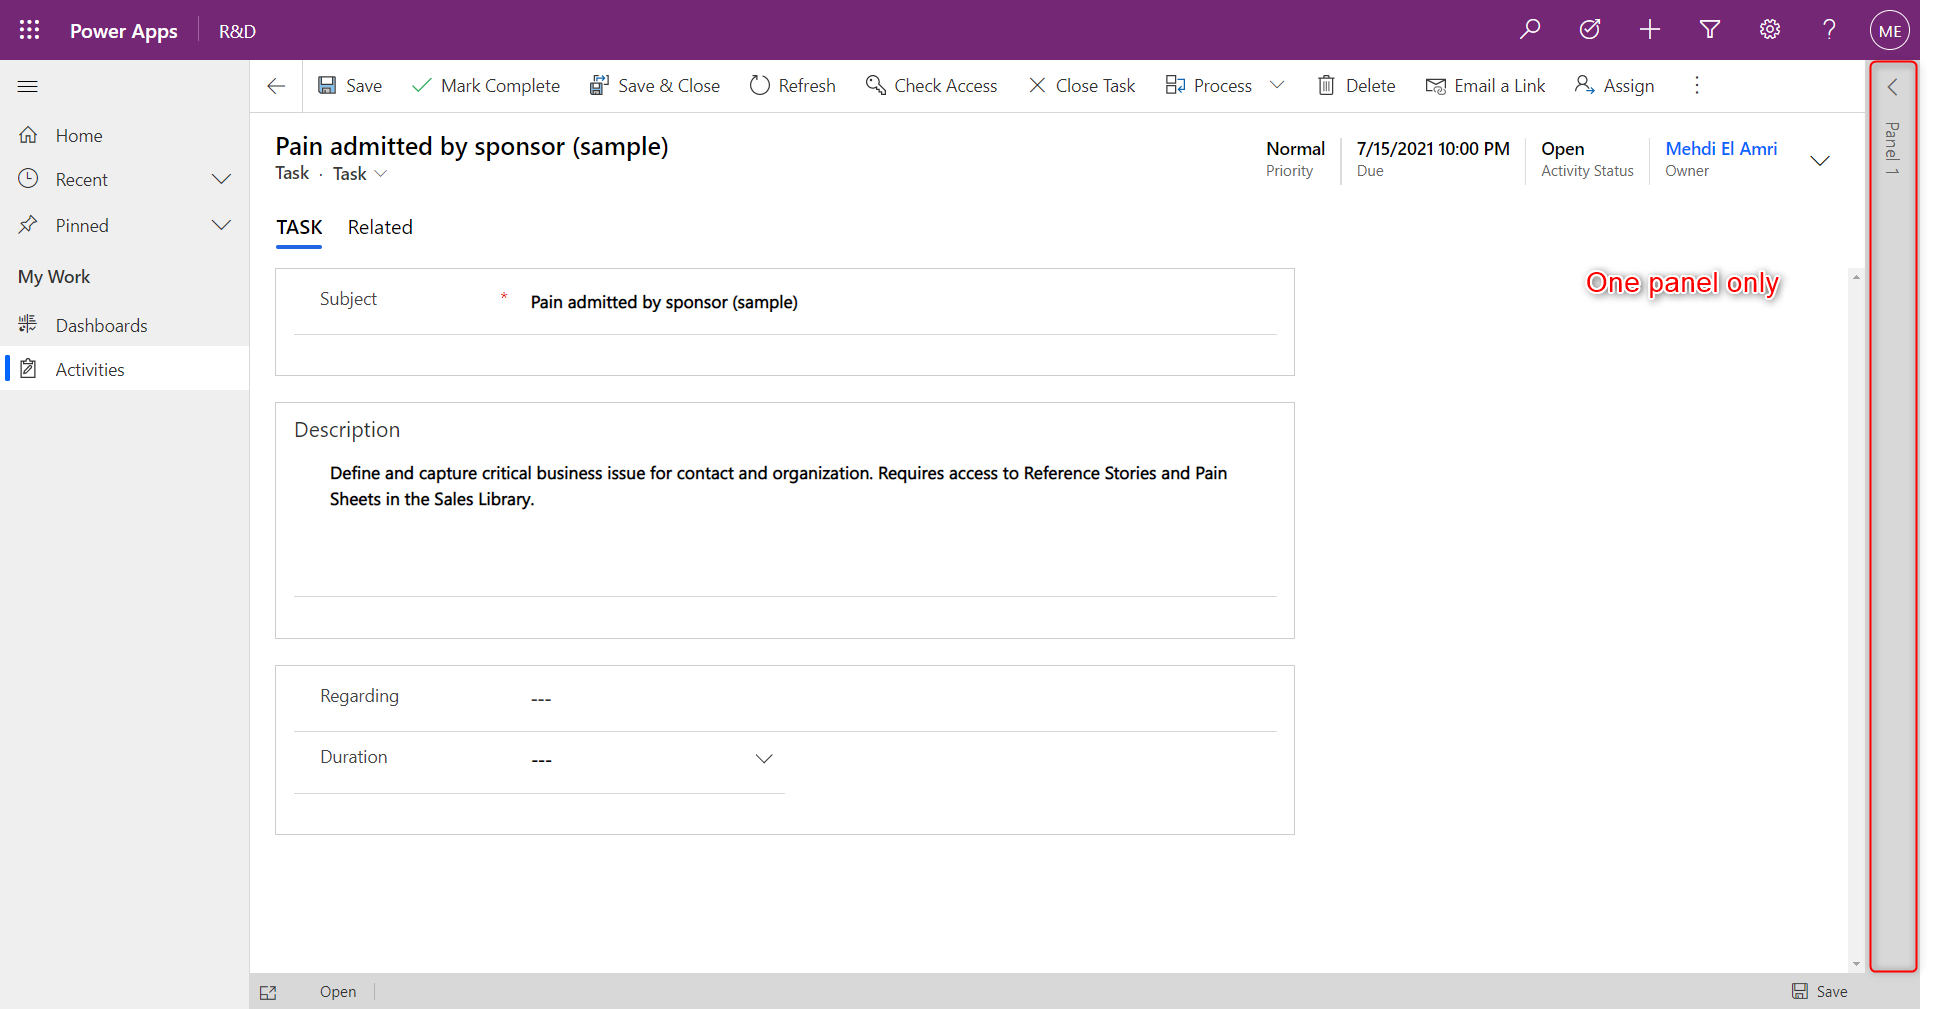This screenshot has width=1935, height=1009.
Task: Open the Power Apps app launcher waffle
Action: 29,29
